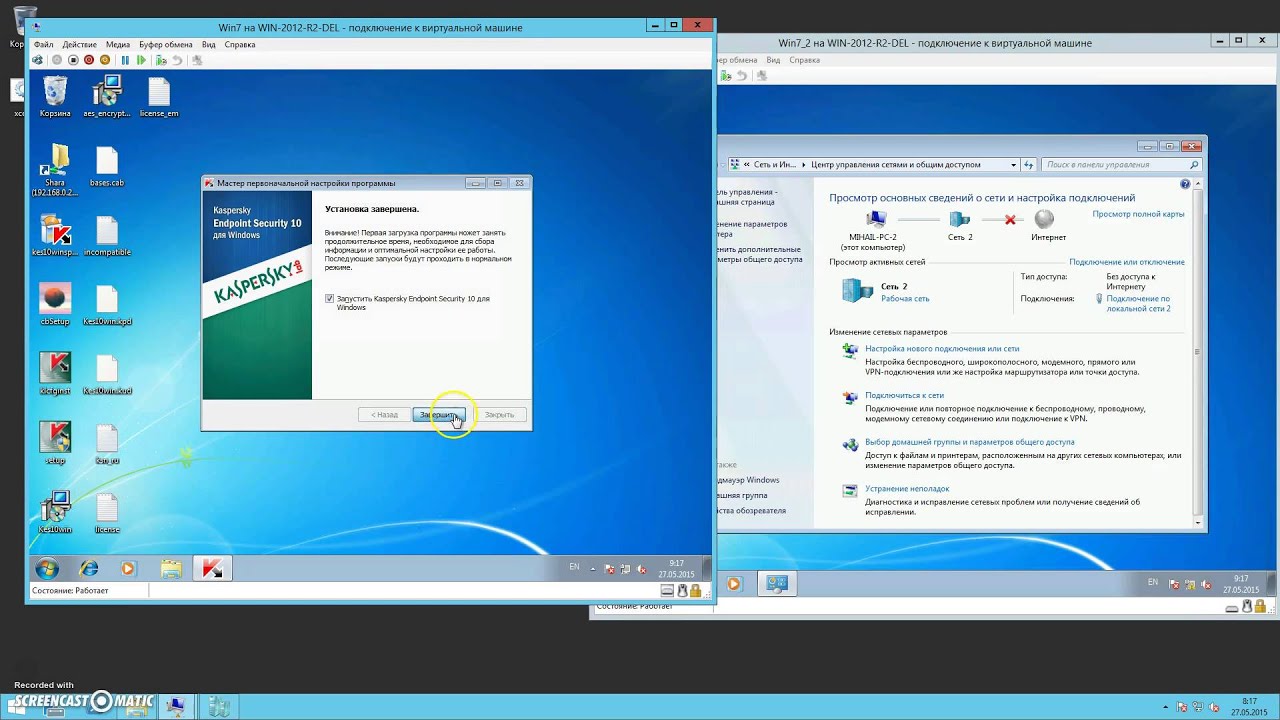The height and width of the screenshot is (720, 1280).
Task: Uncheck Запустить Kaspersky Endpoint Security 10 checkbox
Action: [330, 299]
